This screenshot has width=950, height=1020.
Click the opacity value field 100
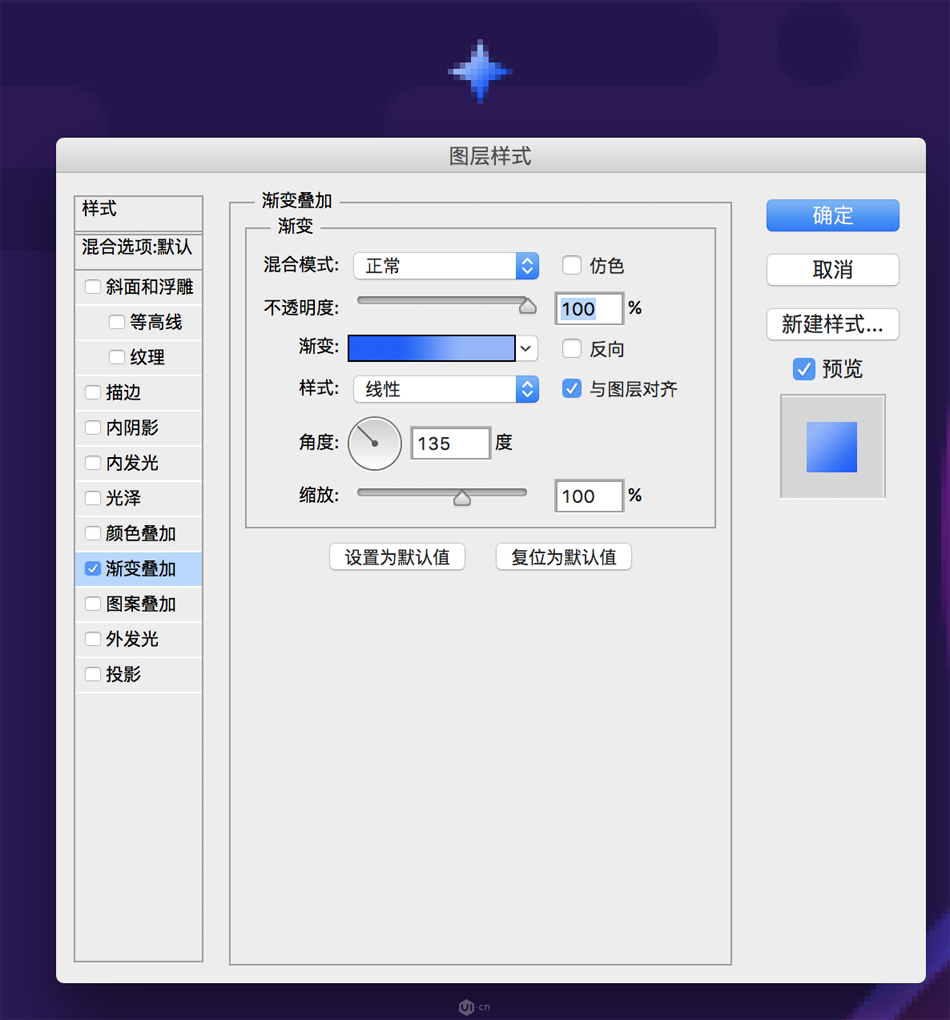tap(590, 309)
